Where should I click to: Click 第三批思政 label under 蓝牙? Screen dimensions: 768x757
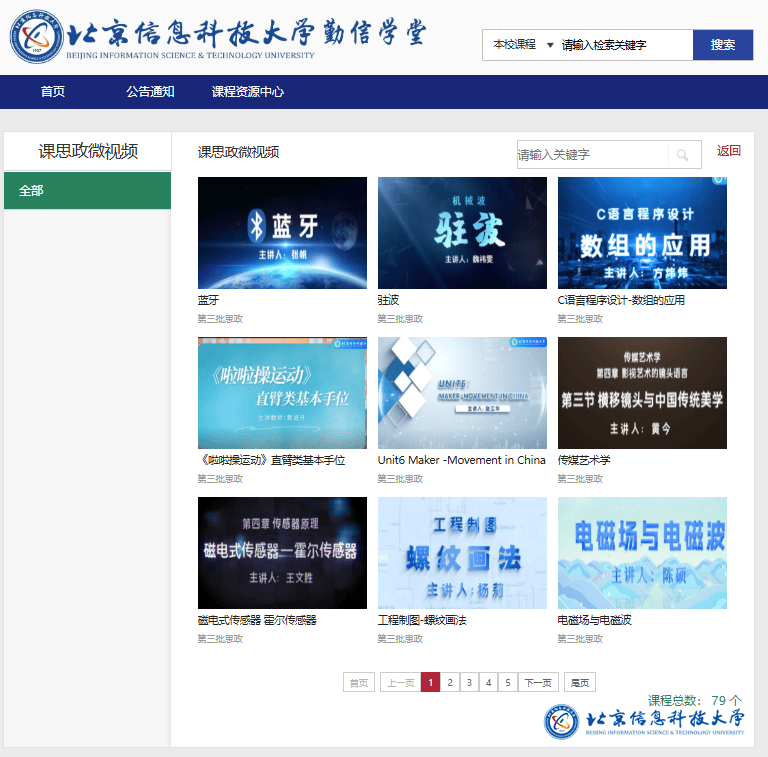point(220,319)
